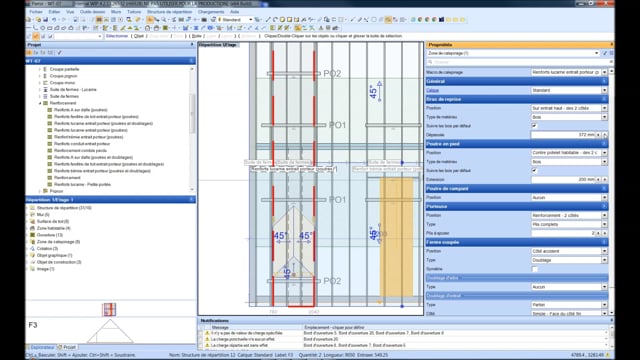Click the 'Objet' option in selection bar
The height and width of the screenshot is (360, 640).
coord(139,36)
